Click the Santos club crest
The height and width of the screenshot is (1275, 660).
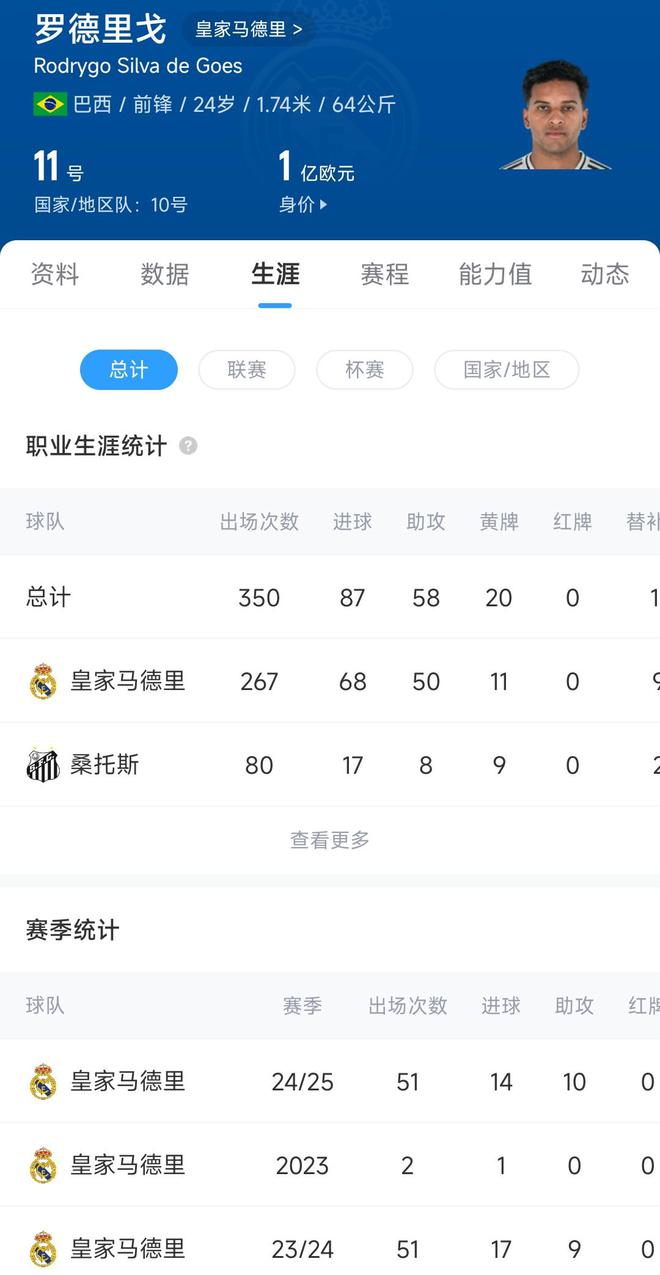click(x=43, y=765)
